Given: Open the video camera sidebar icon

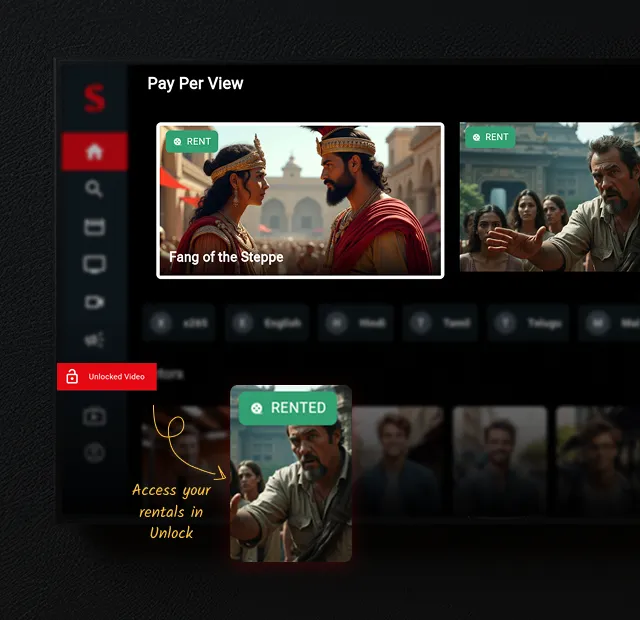Looking at the screenshot, I should tap(94, 302).
